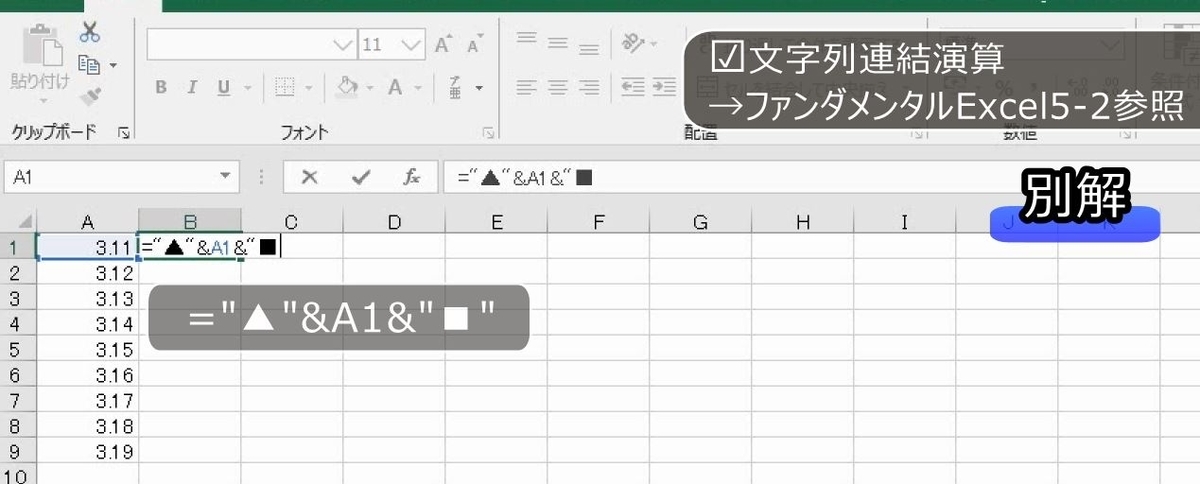The width and height of the screenshot is (1200, 484).
Task: Click cell containing 3.19
Action: (87, 452)
